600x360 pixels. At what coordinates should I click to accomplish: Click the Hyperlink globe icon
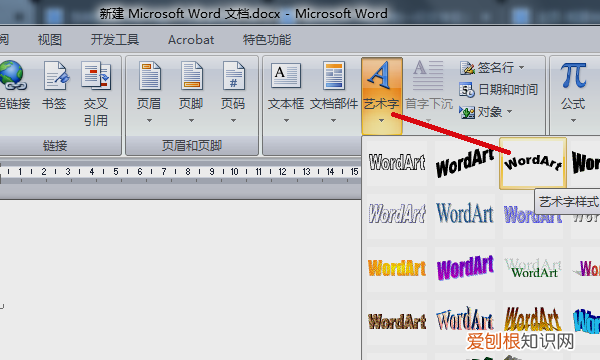[x=13, y=75]
